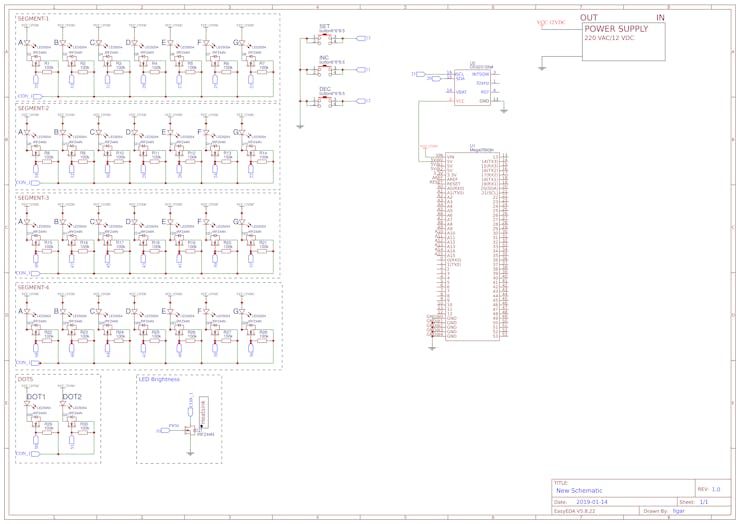This screenshot has height=524, width=740.
Task: Select the LED Brightness section label
Action: point(159,379)
